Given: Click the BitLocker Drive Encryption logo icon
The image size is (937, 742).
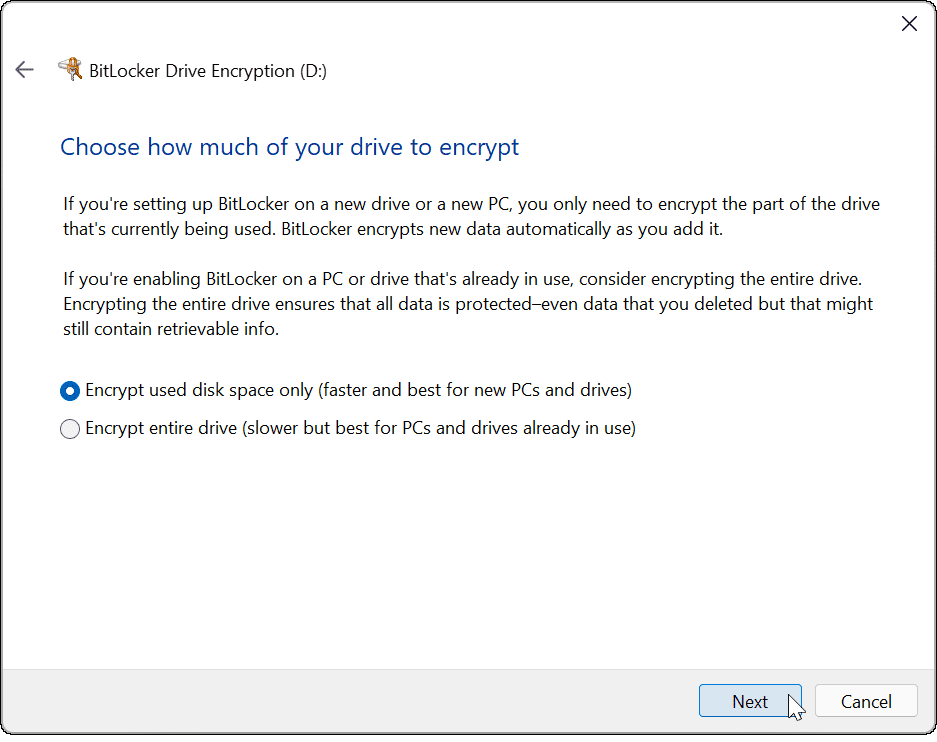Looking at the screenshot, I should click(x=71, y=70).
